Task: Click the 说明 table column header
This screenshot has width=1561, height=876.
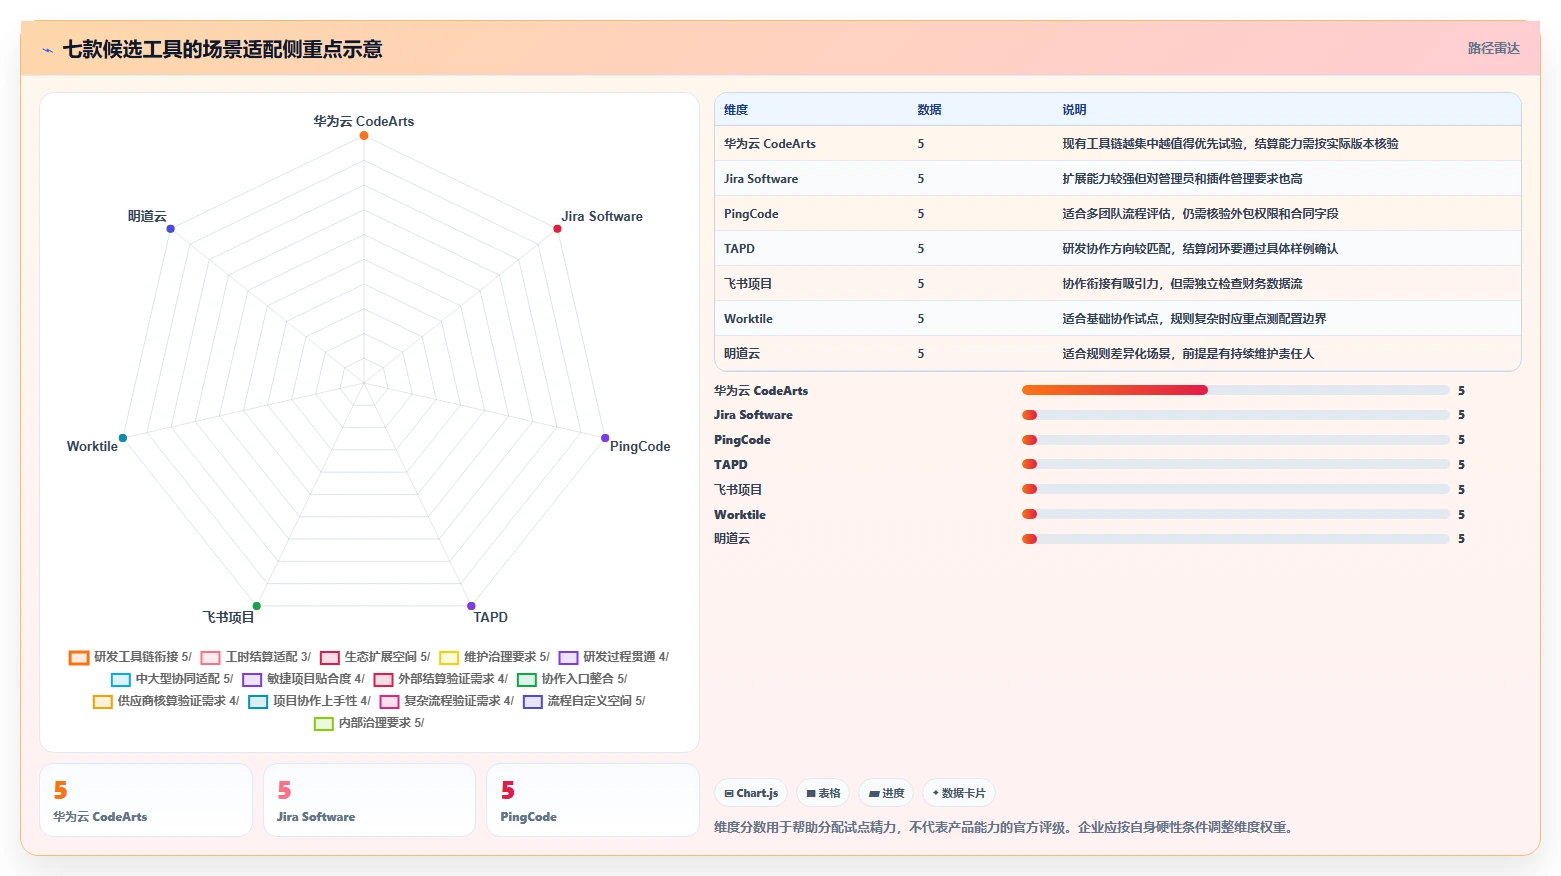Action: coord(1074,110)
